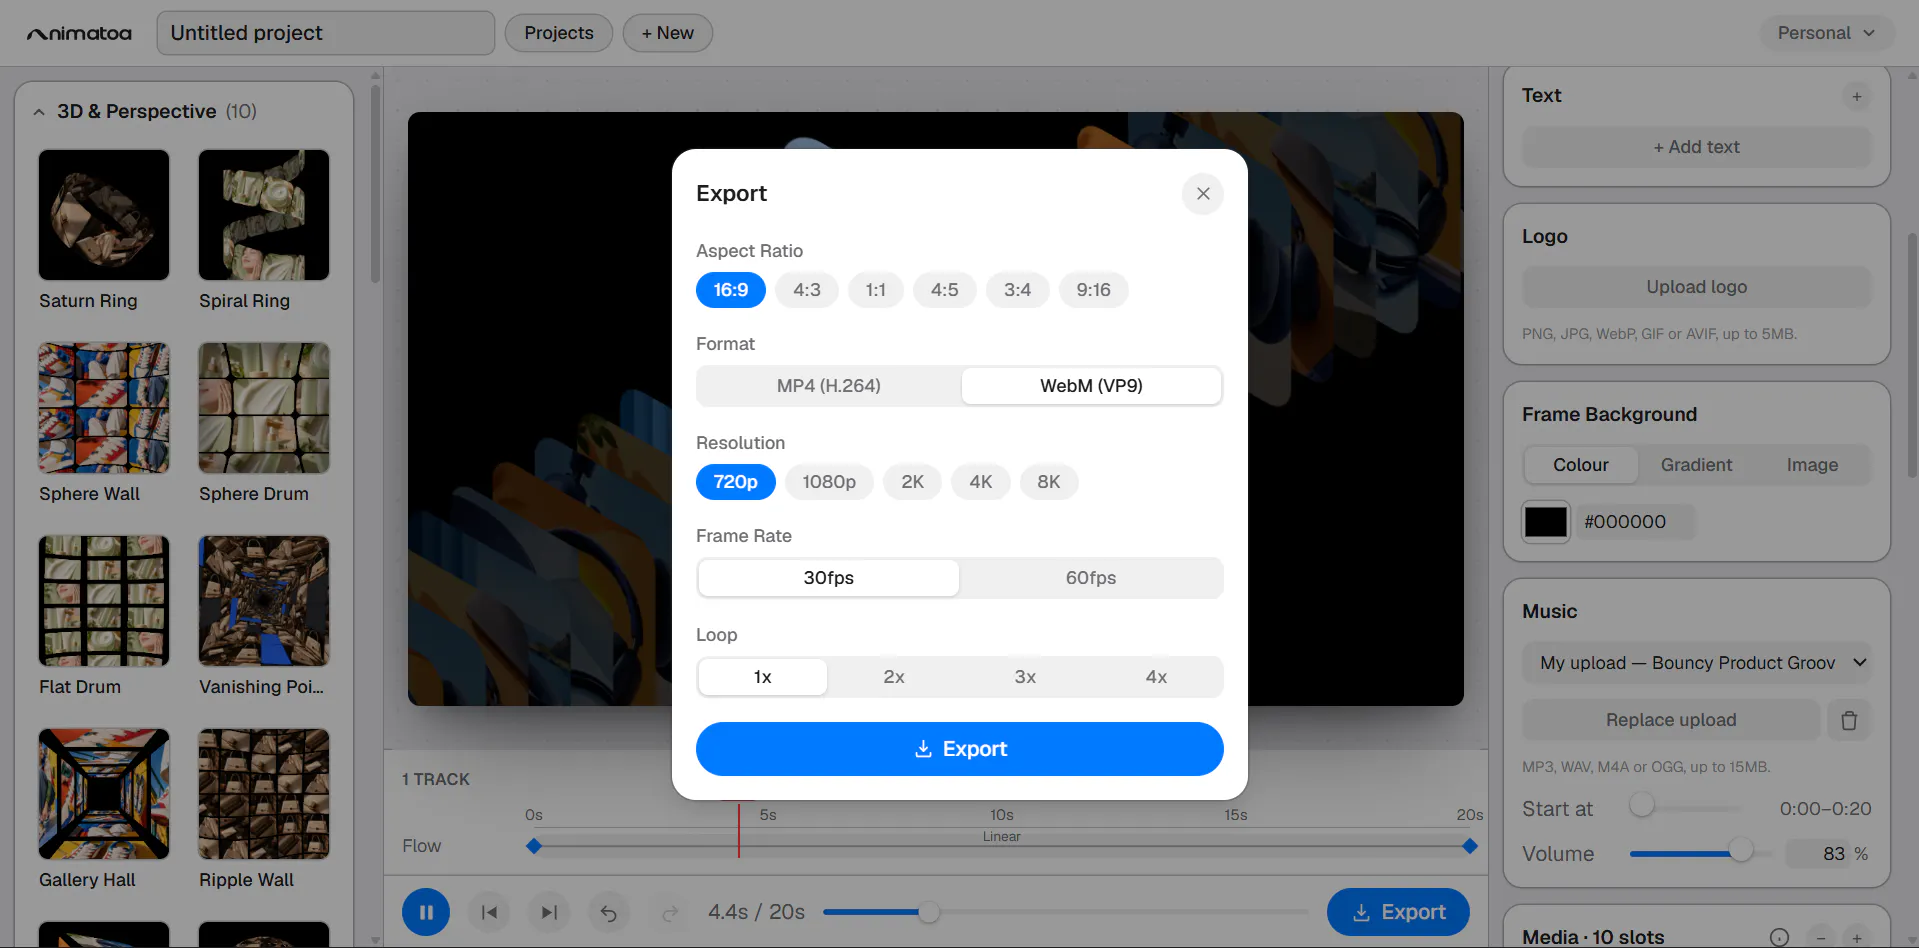
Task: Click the Untitled project name field
Action: (326, 33)
